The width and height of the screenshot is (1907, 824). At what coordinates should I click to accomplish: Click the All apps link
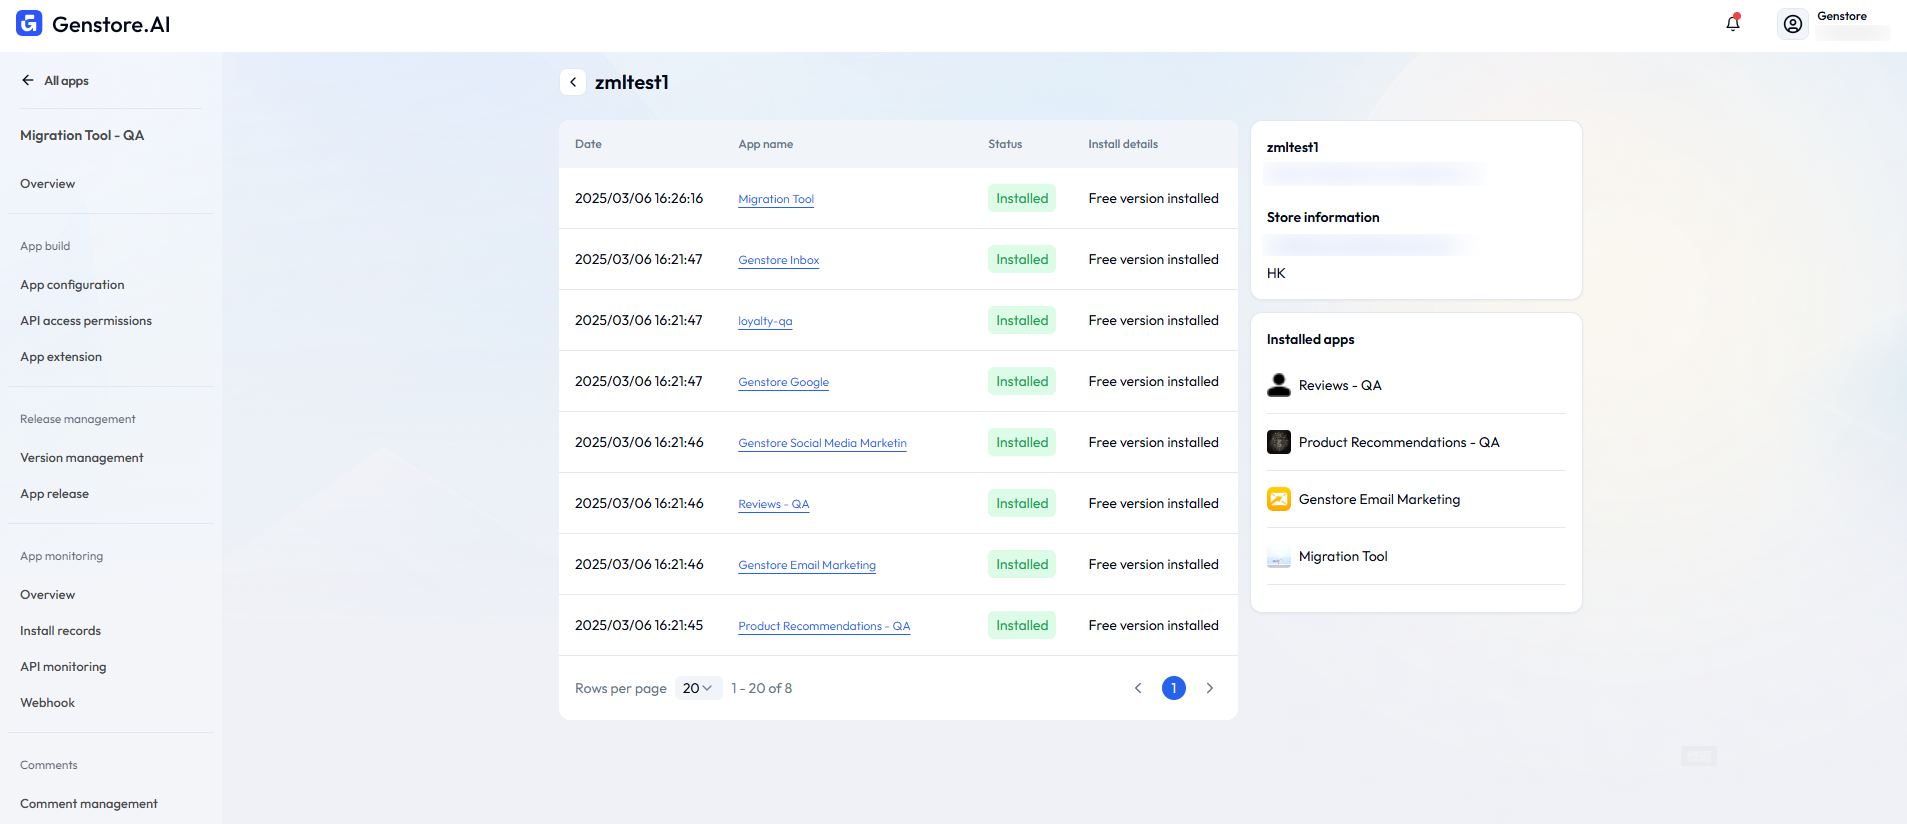click(x=66, y=81)
